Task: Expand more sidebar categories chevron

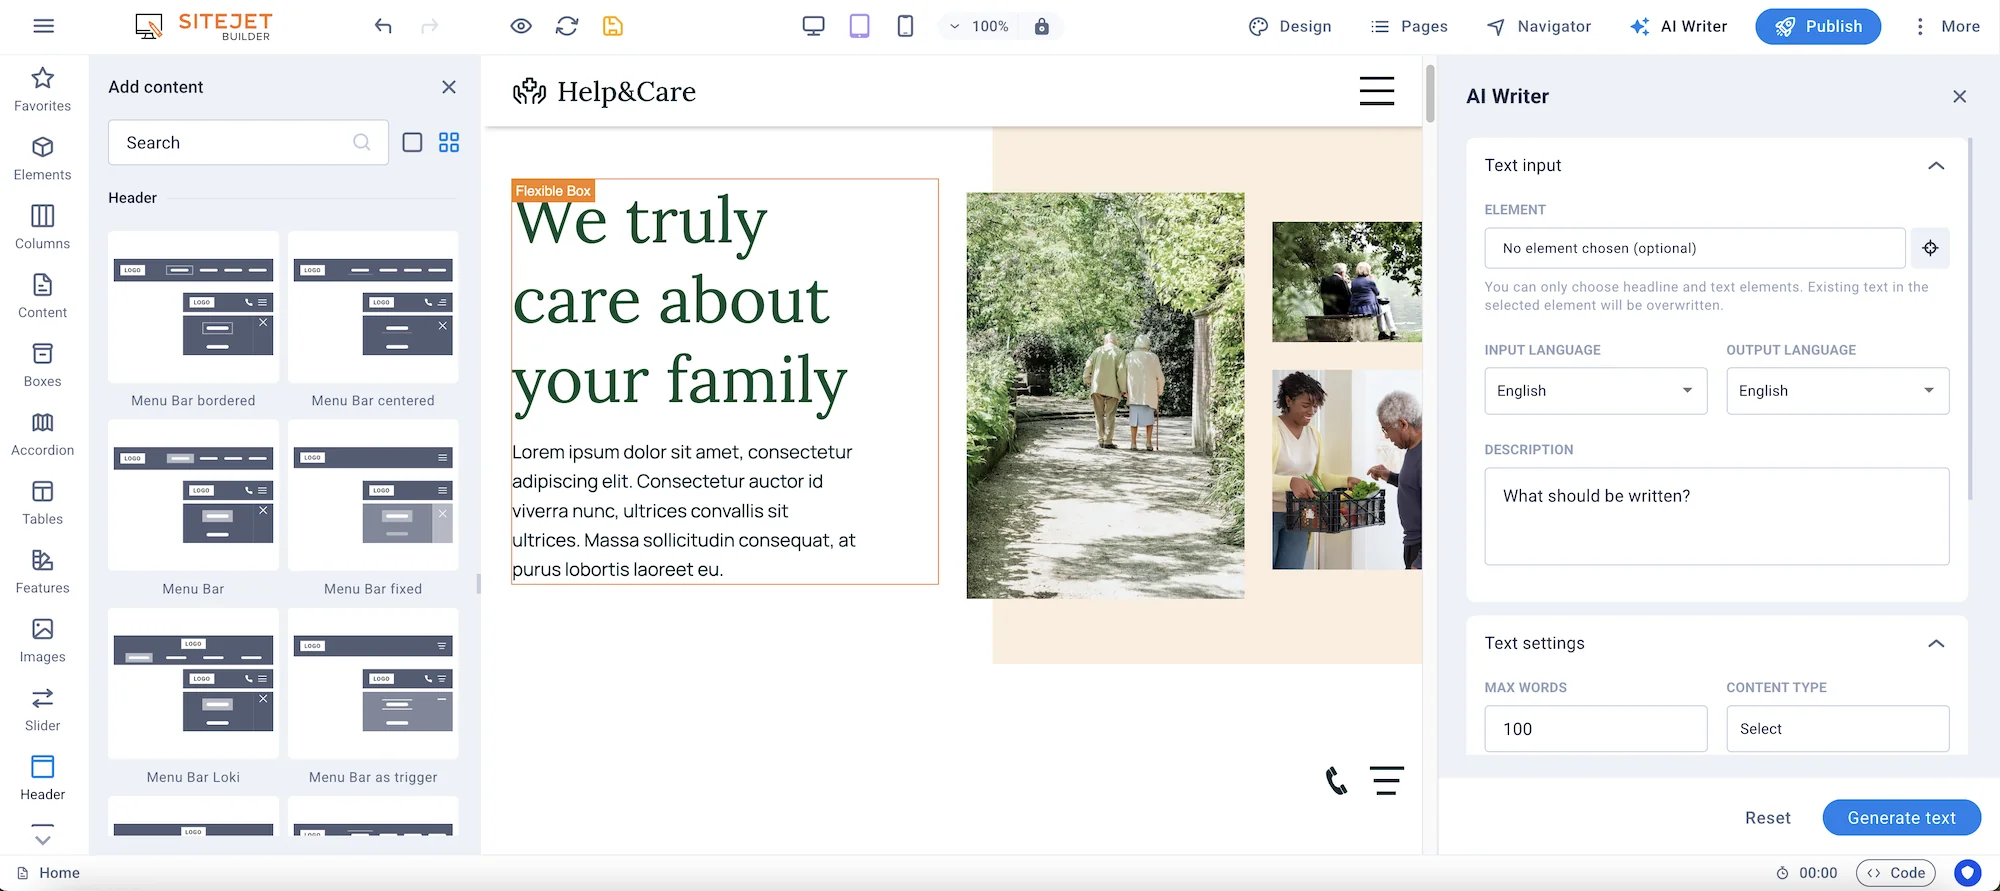Action: pyautogui.click(x=43, y=836)
